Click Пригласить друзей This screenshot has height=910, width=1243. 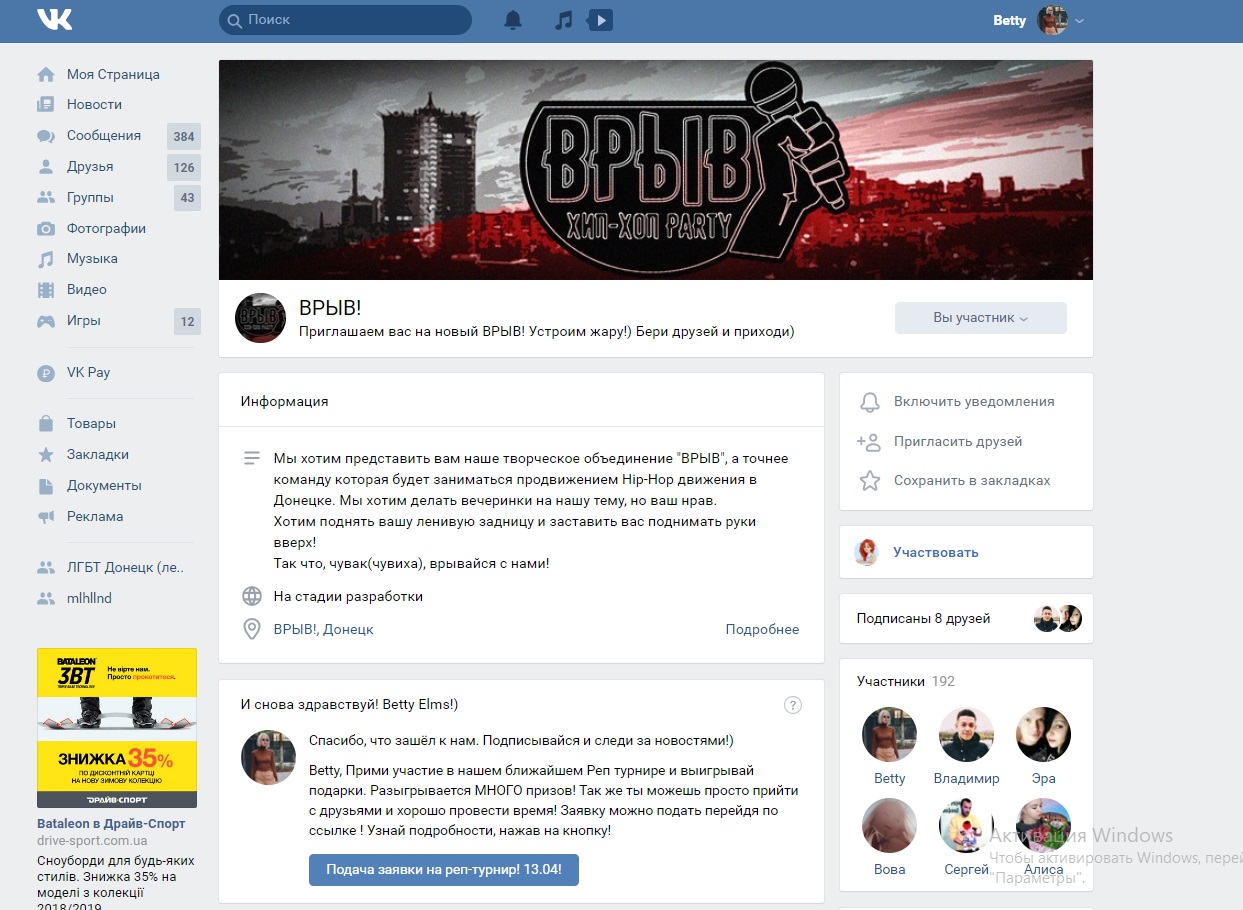tap(958, 442)
